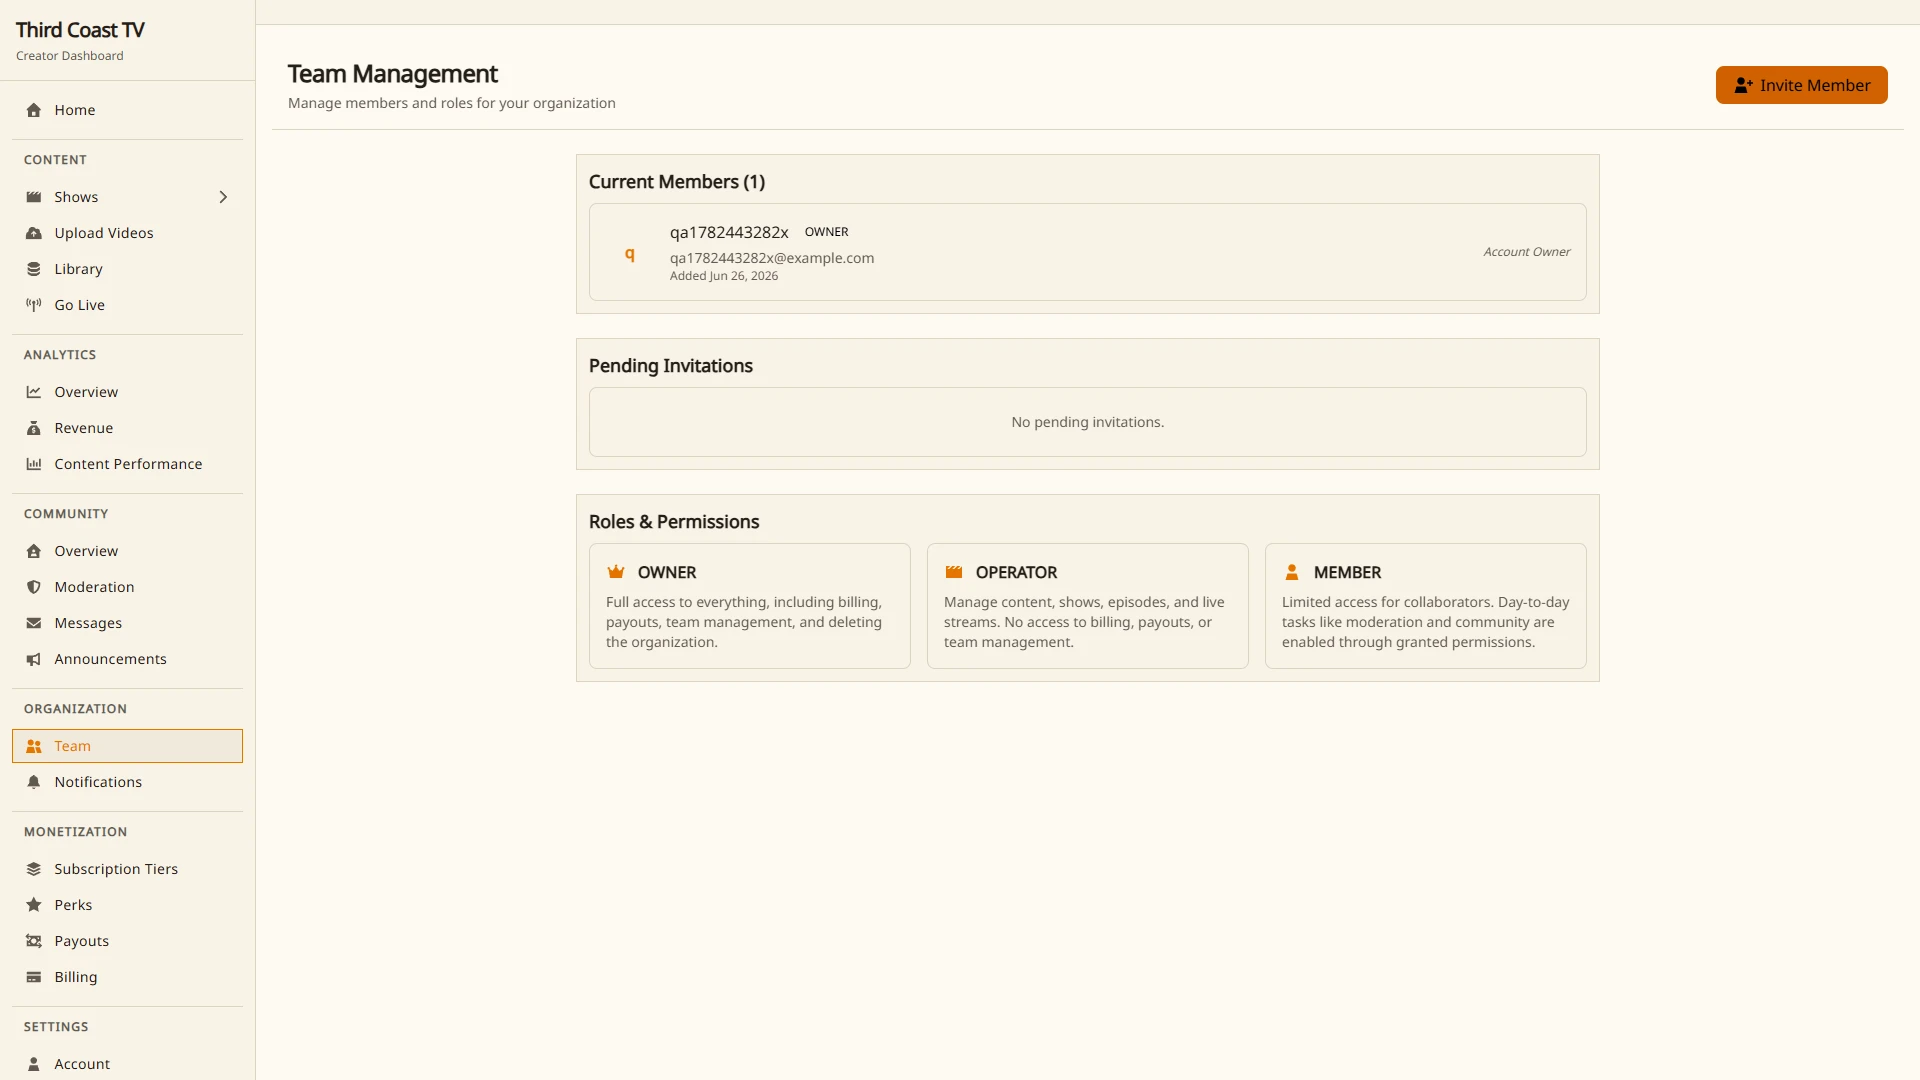Open Payouts page

[127, 941]
